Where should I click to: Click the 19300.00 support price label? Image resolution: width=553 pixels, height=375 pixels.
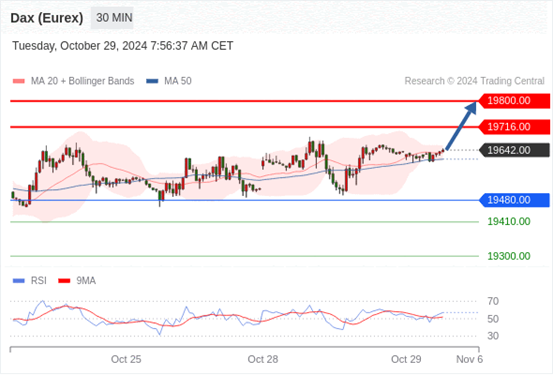coord(509,256)
